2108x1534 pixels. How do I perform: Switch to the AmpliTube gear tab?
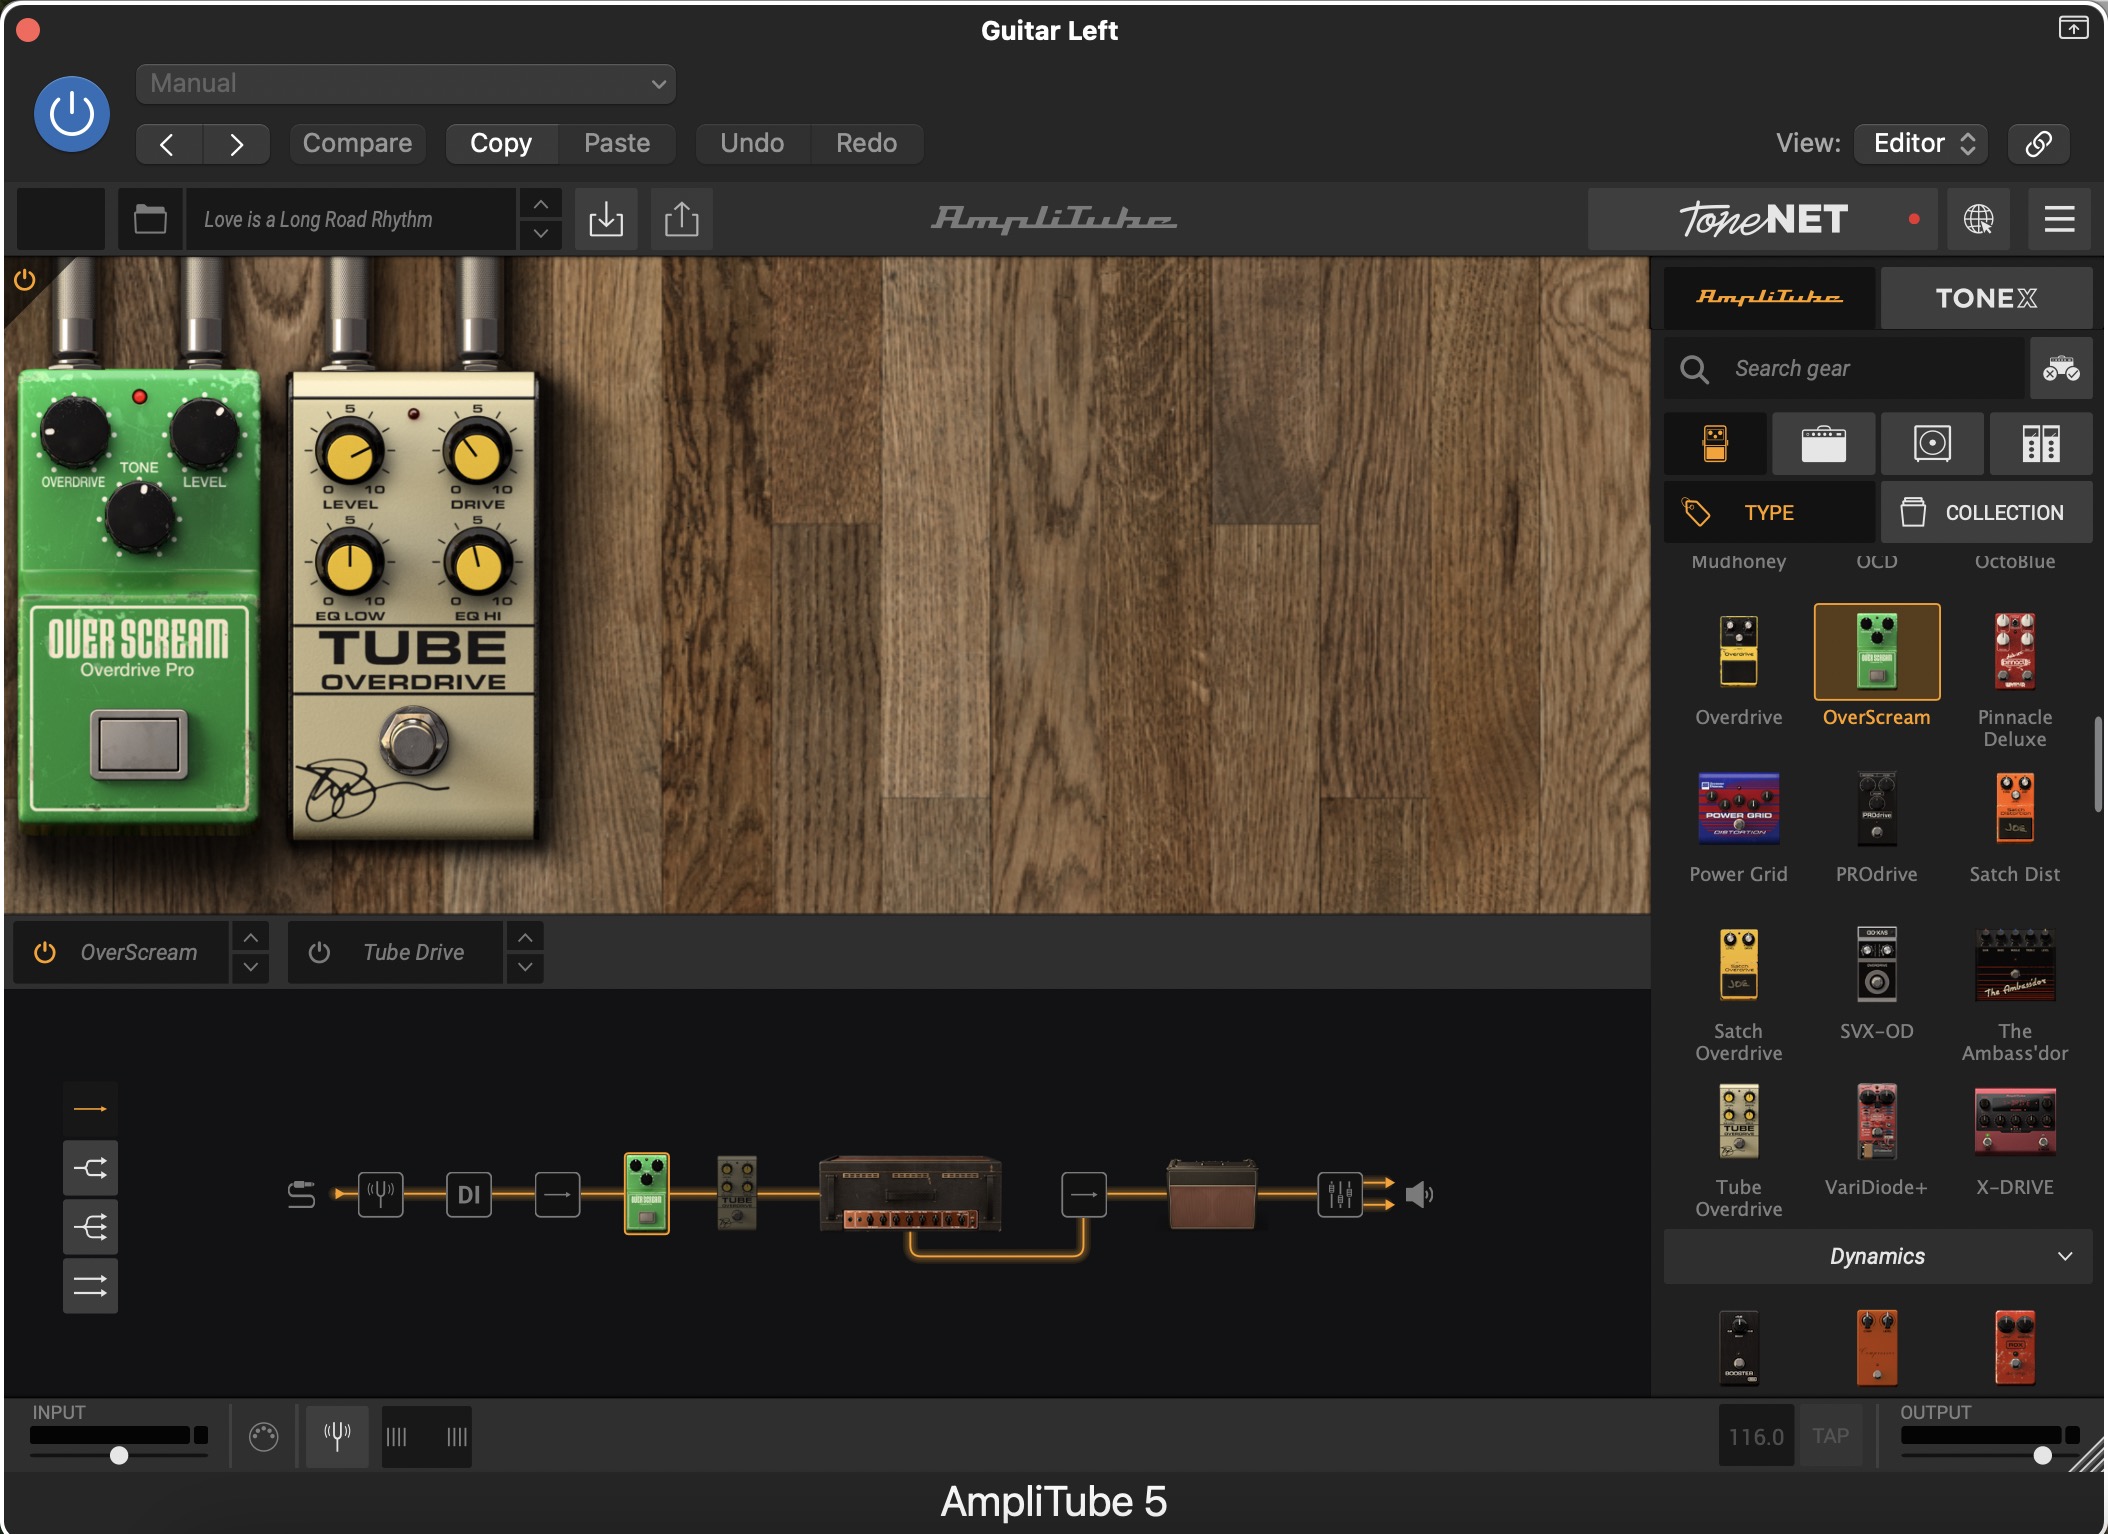coord(1769,297)
